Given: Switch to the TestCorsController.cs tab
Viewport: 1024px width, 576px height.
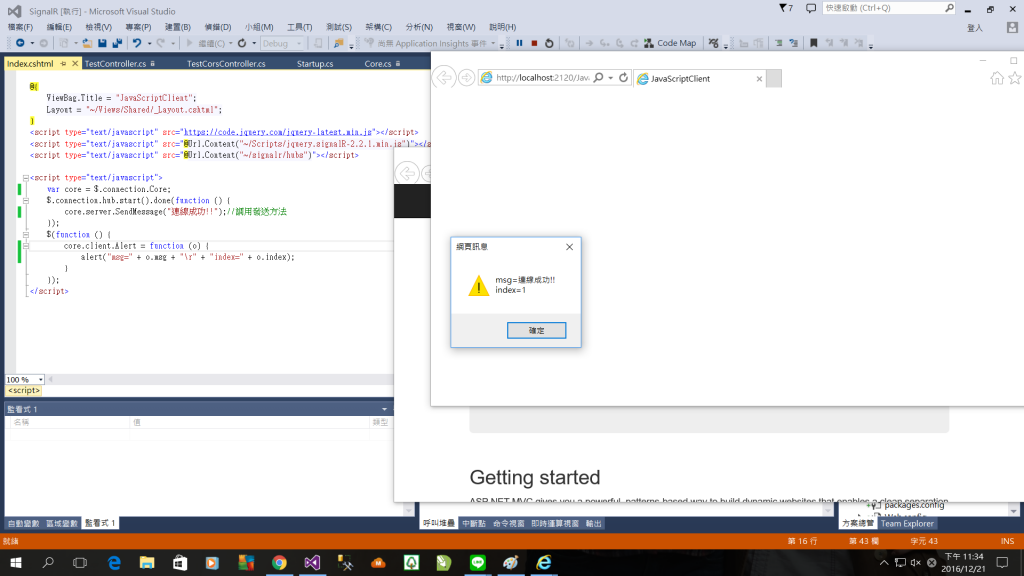Looking at the screenshot, I should pyautogui.click(x=226, y=64).
